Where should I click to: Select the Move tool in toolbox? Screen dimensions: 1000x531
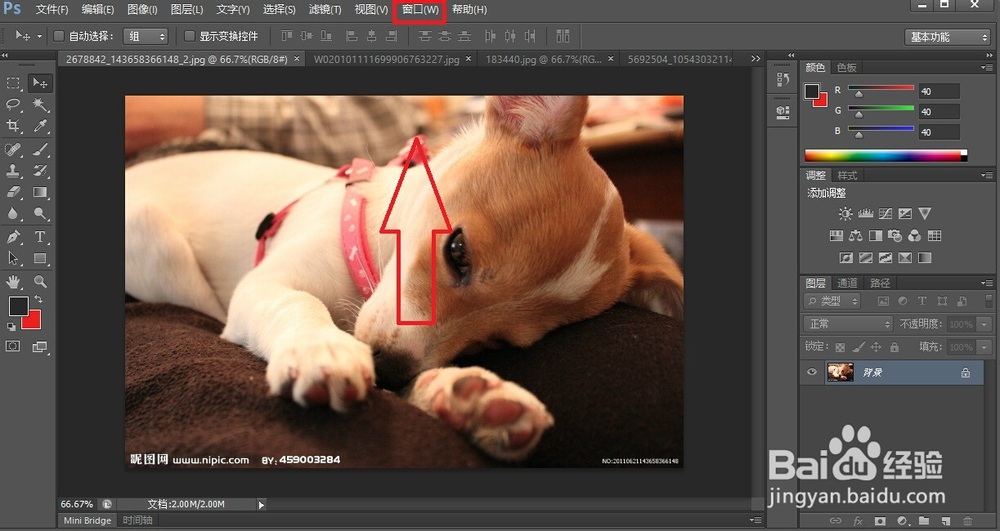40,84
